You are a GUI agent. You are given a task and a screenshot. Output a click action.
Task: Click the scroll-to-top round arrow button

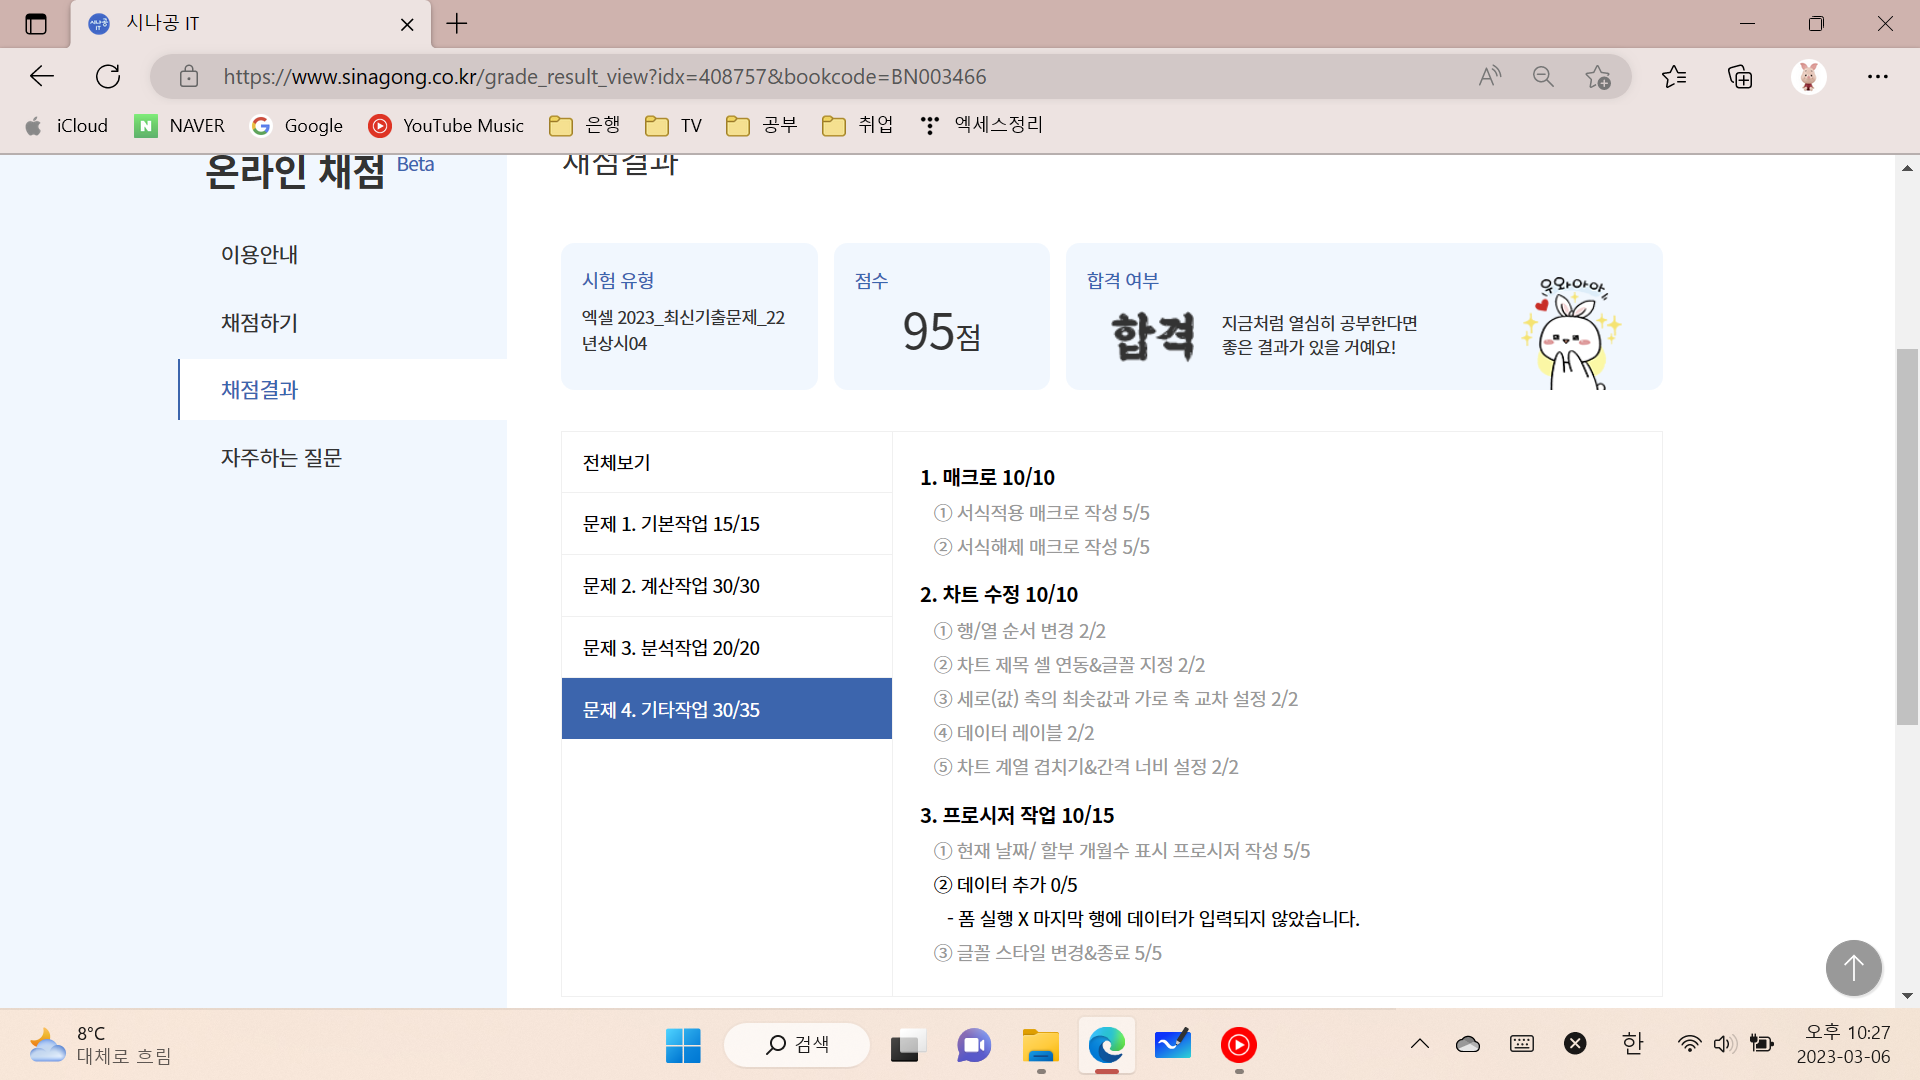(x=1853, y=967)
